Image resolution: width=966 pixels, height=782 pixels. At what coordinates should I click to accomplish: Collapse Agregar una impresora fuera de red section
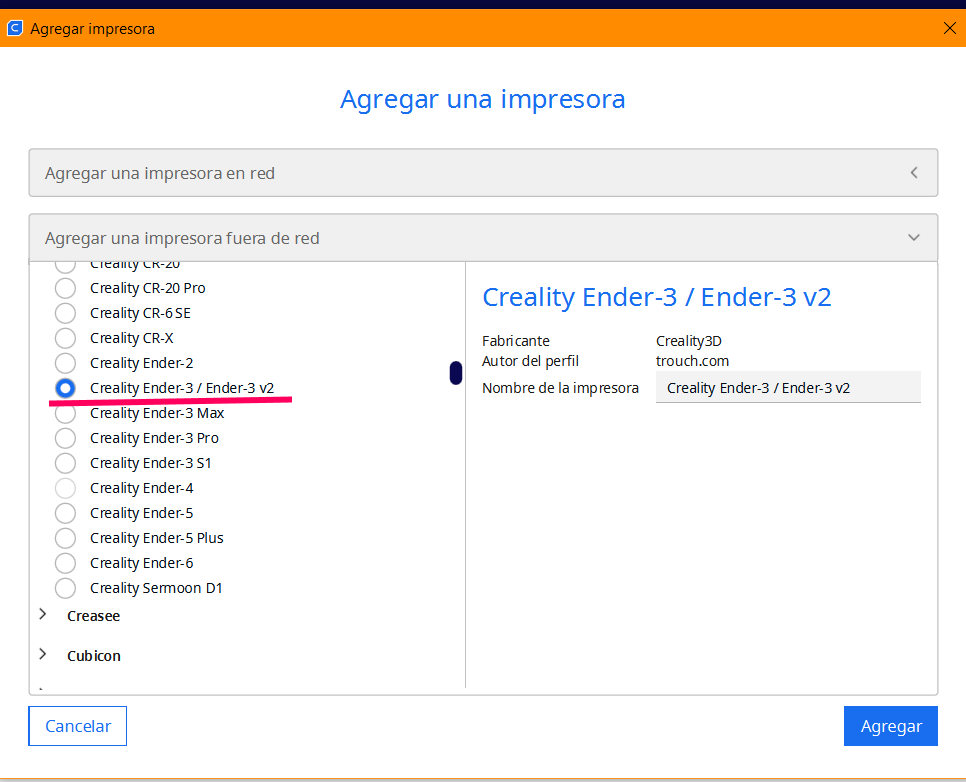(x=483, y=238)
